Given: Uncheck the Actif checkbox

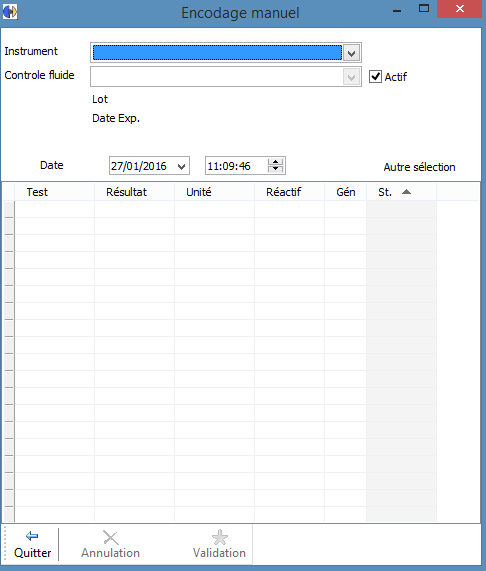Looking at the screenshot, I should (375, 77).
